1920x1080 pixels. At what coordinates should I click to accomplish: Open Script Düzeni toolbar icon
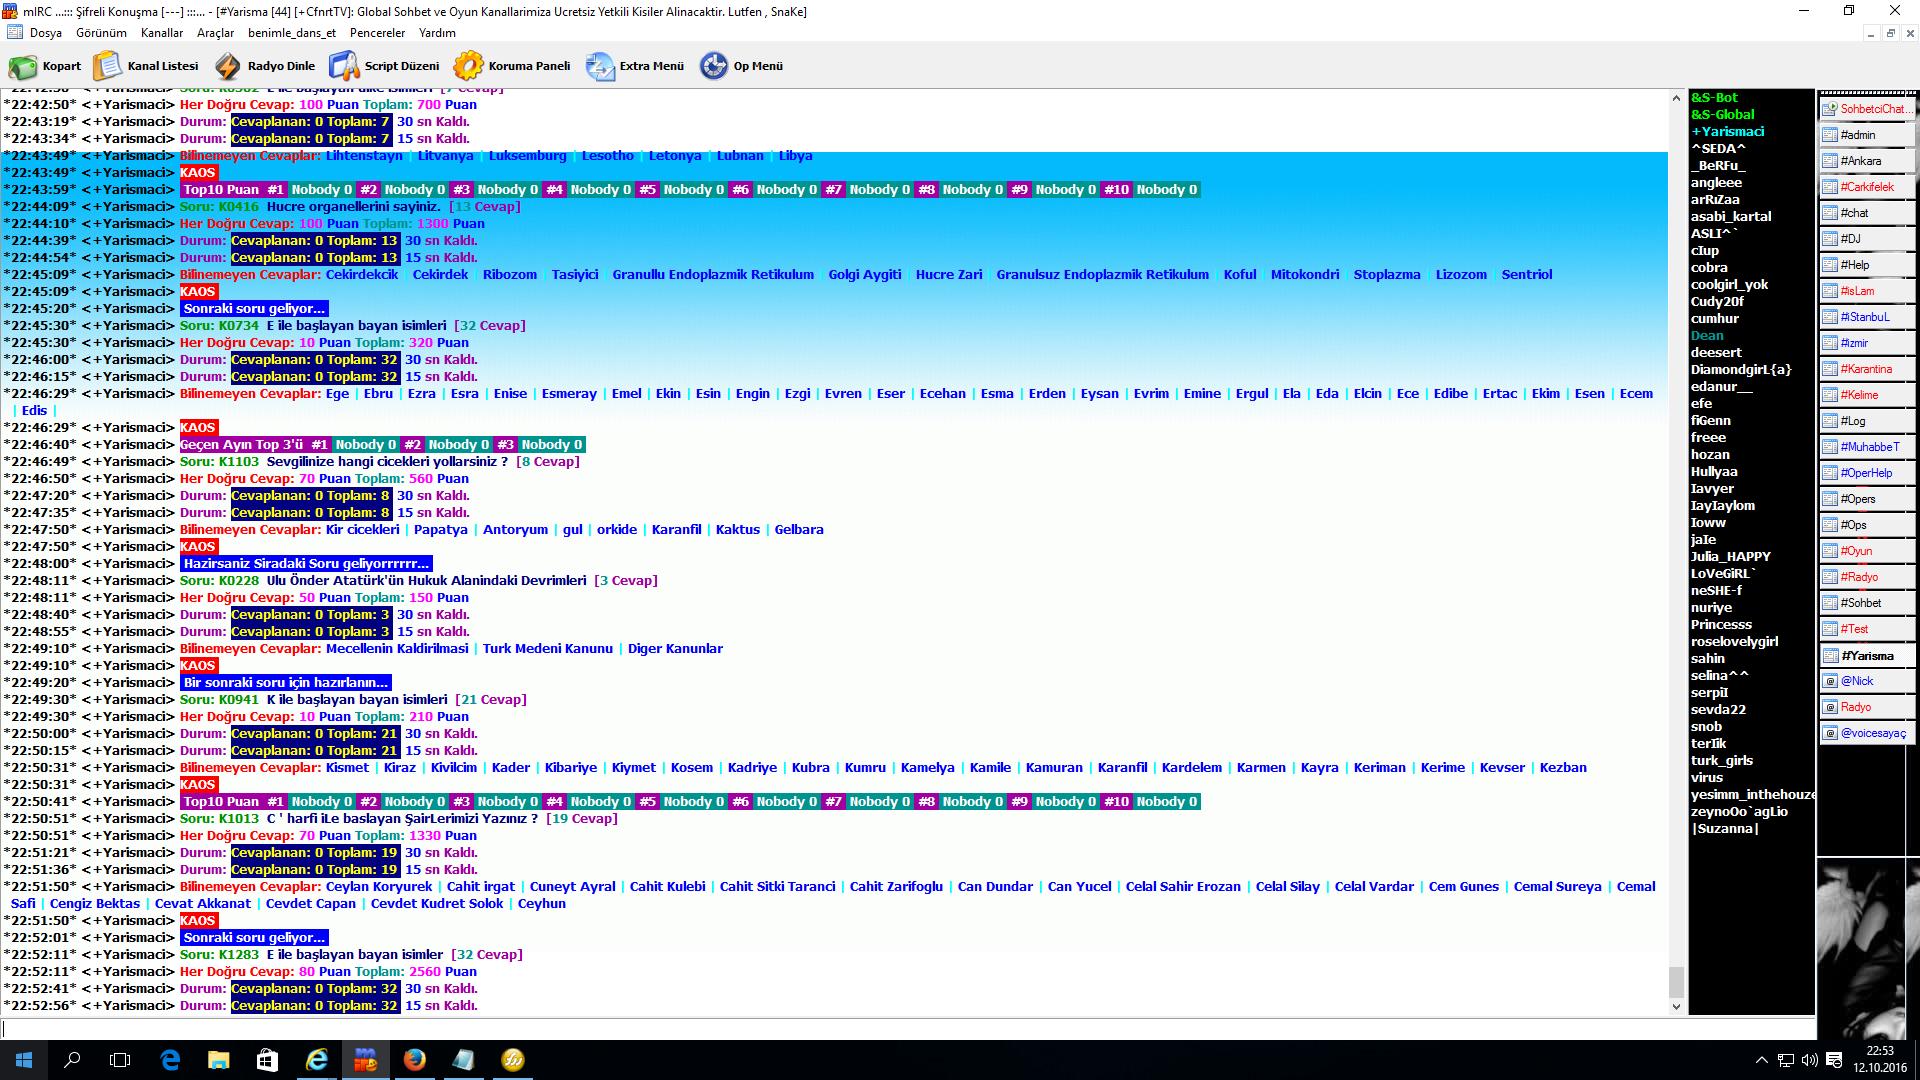[x=344, y=66]
